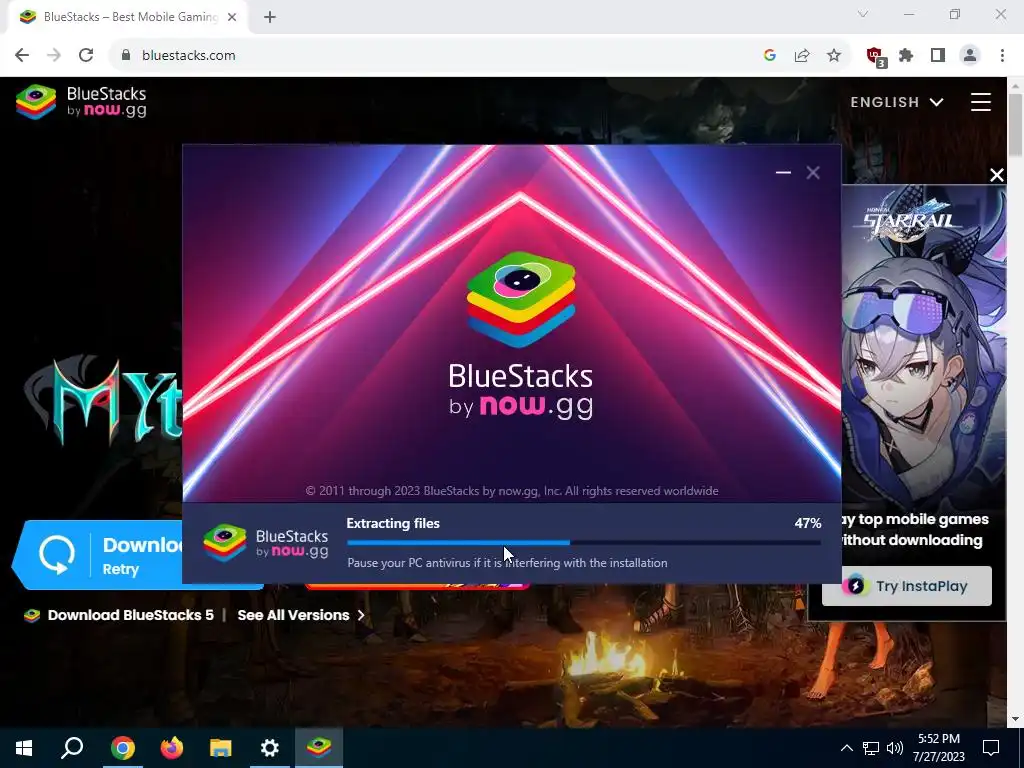Select the BlueStacks installer taskbar icon
1024x768 pixels.
point(319,748)
